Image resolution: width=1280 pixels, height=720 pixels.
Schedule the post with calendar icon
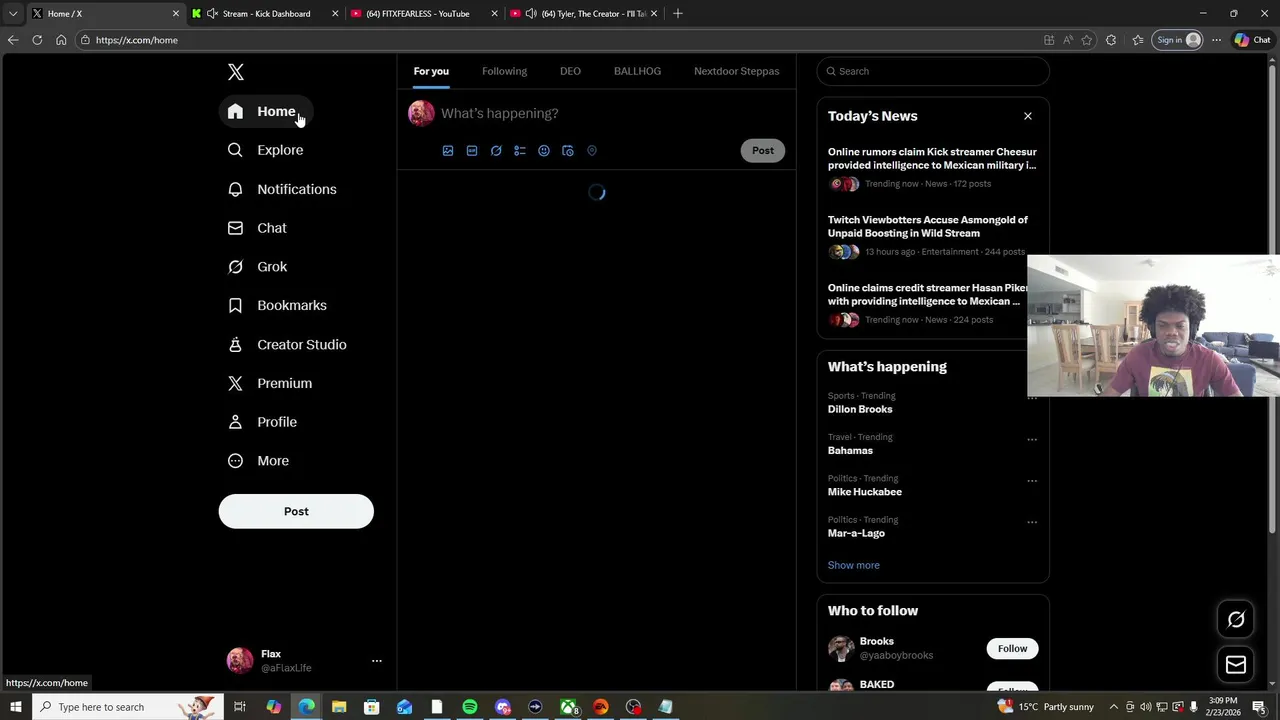(x=568, y=151)
